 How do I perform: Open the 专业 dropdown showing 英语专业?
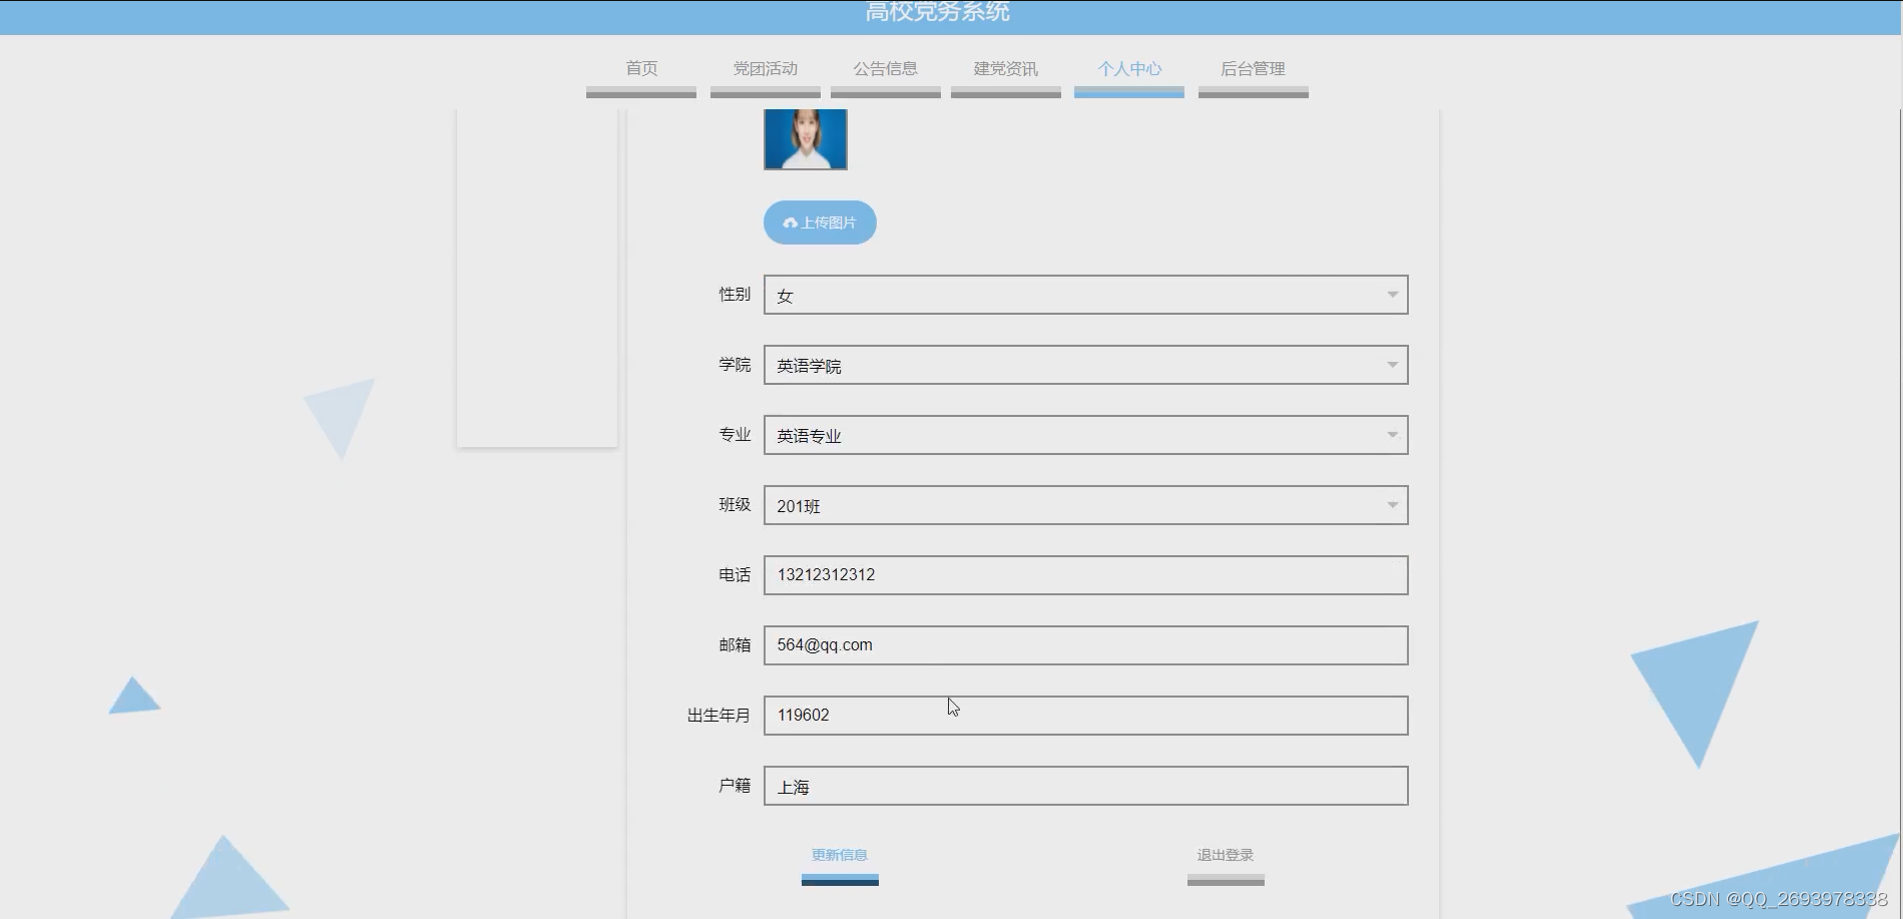(x=1086, y=435)
